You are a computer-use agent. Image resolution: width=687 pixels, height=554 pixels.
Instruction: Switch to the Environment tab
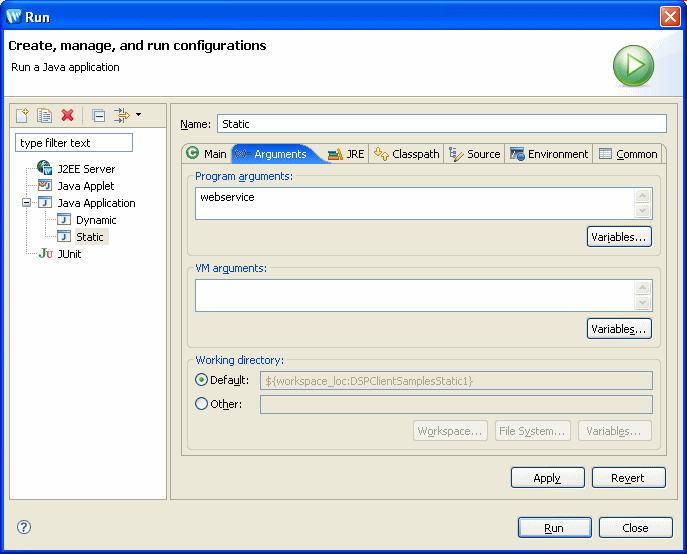pyautogui.click(x=549, y=154)
